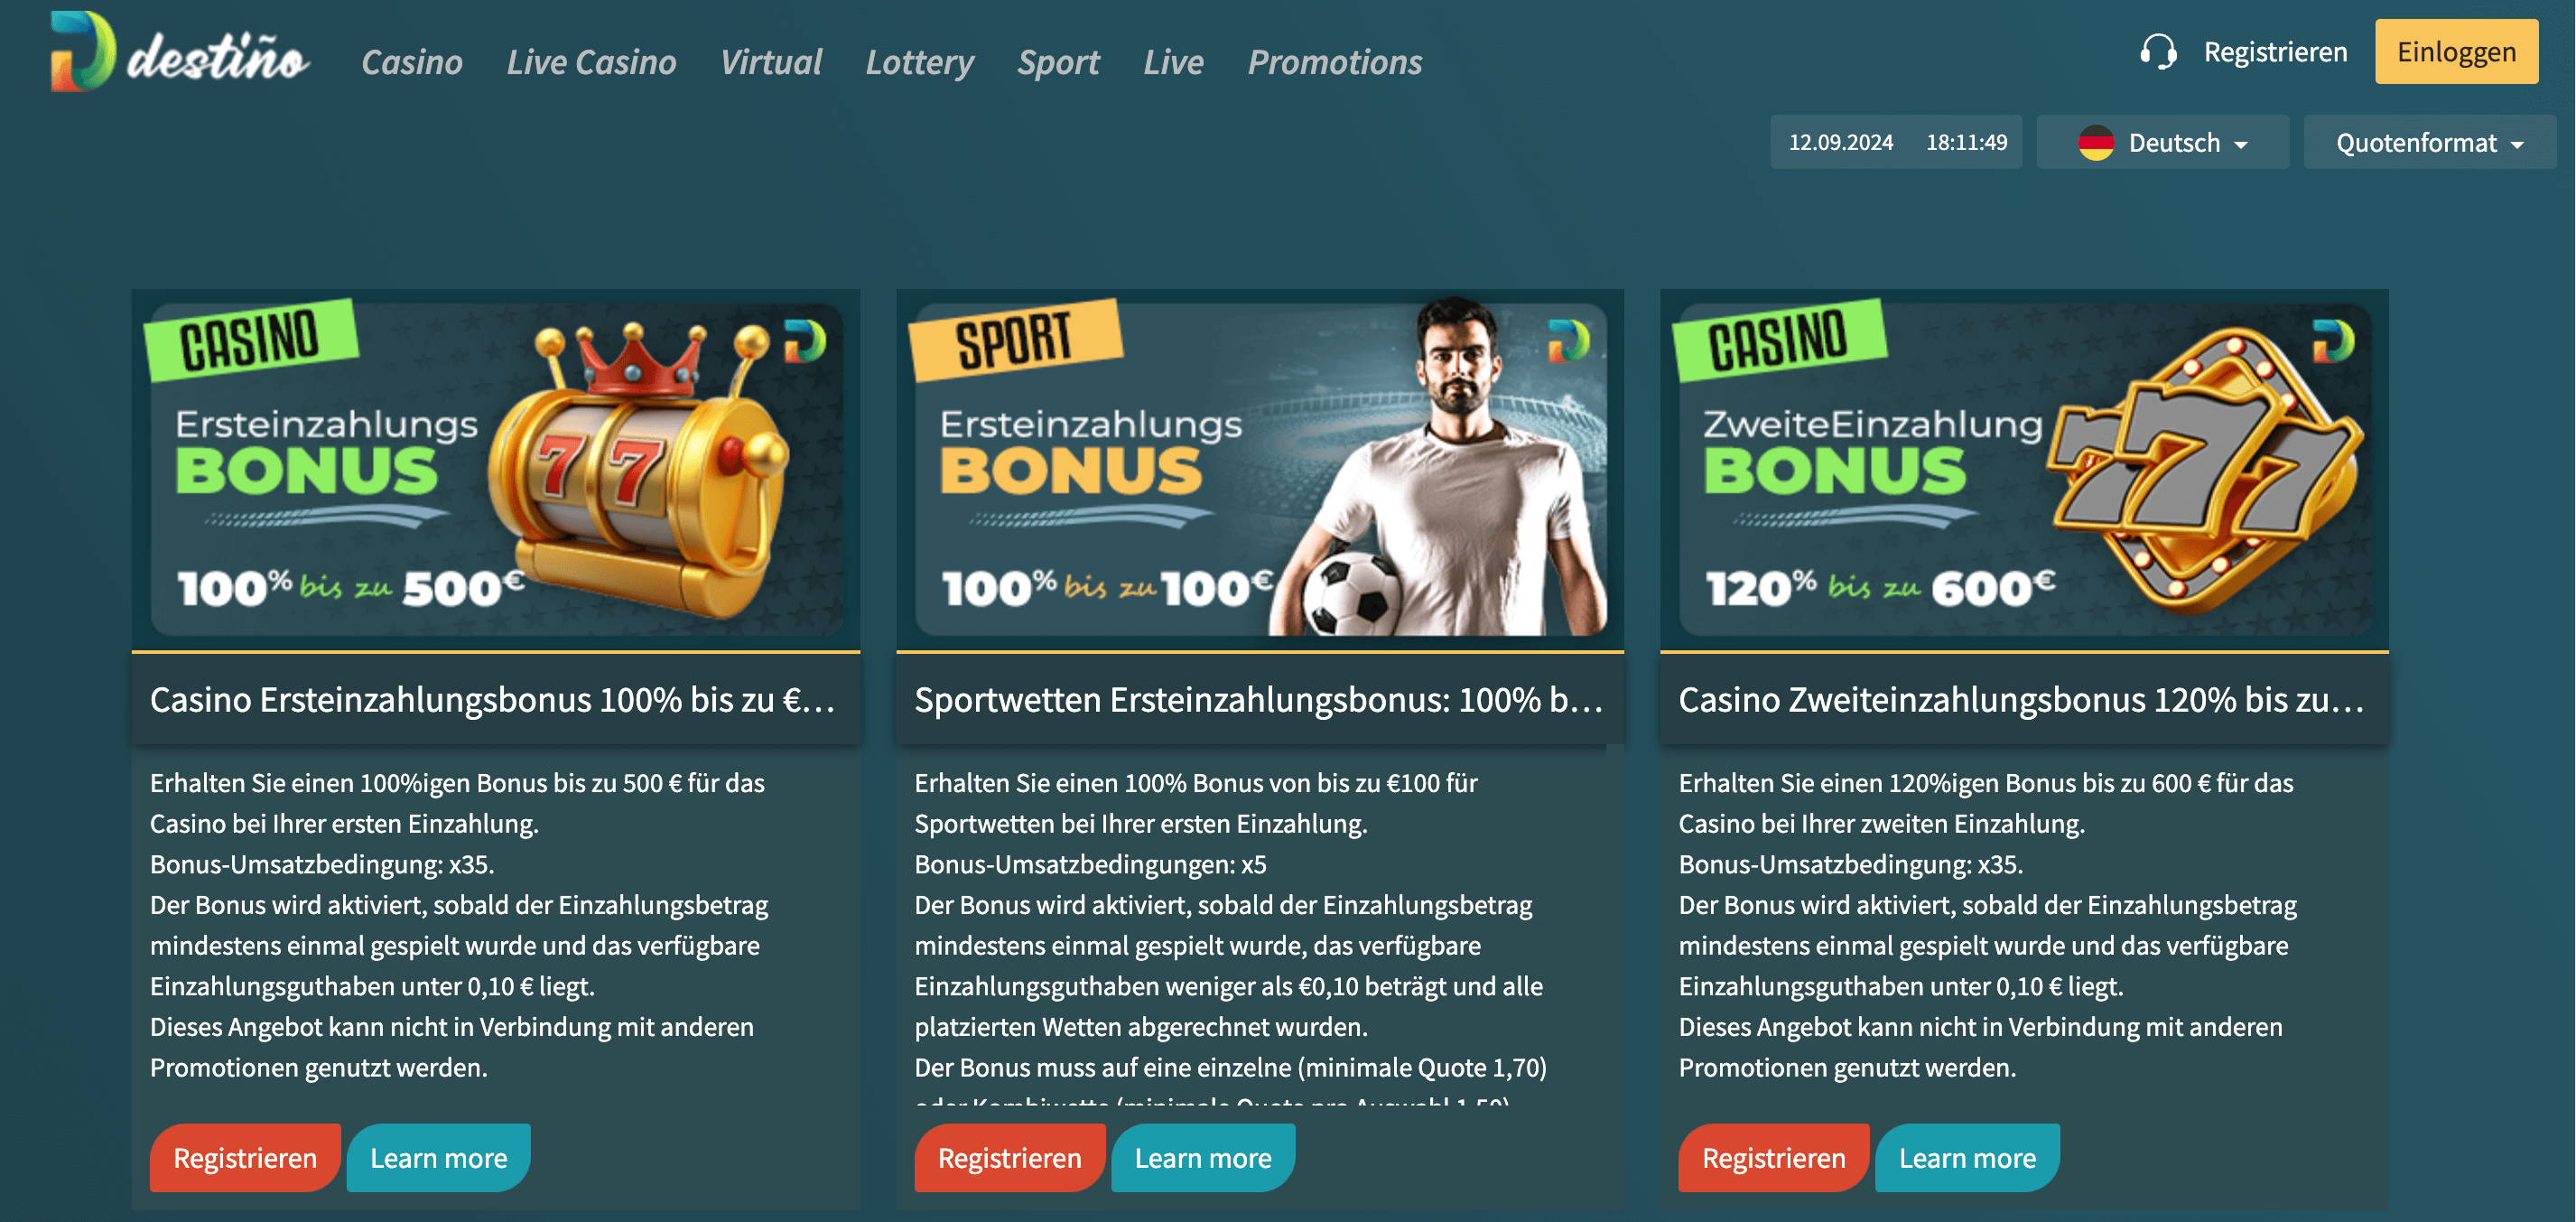This screenshot has height=1222, width=2576.
Task: Click the Registrieren link in the header
Action: point(2275,51)
